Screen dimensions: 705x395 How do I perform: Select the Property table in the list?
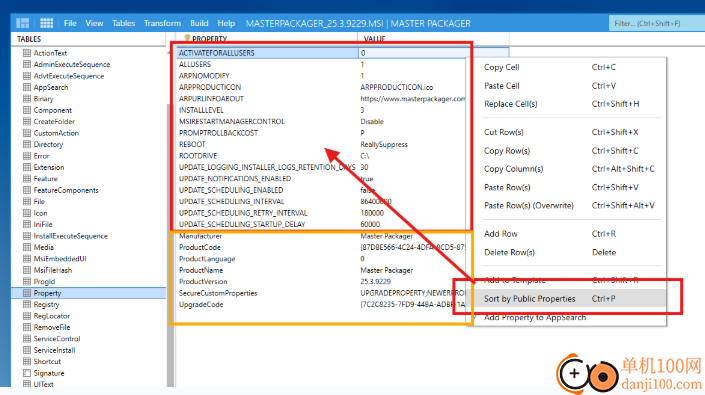point(89,293)
